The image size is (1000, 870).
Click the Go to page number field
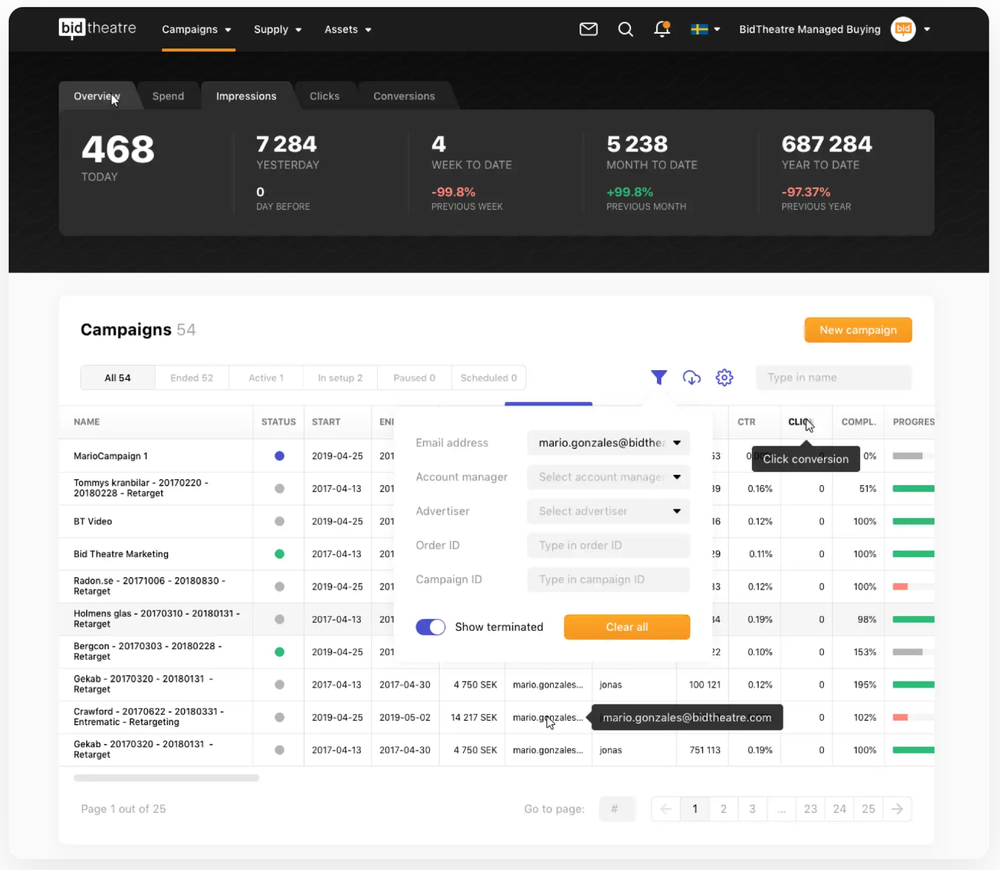click(x=617, y=809)
